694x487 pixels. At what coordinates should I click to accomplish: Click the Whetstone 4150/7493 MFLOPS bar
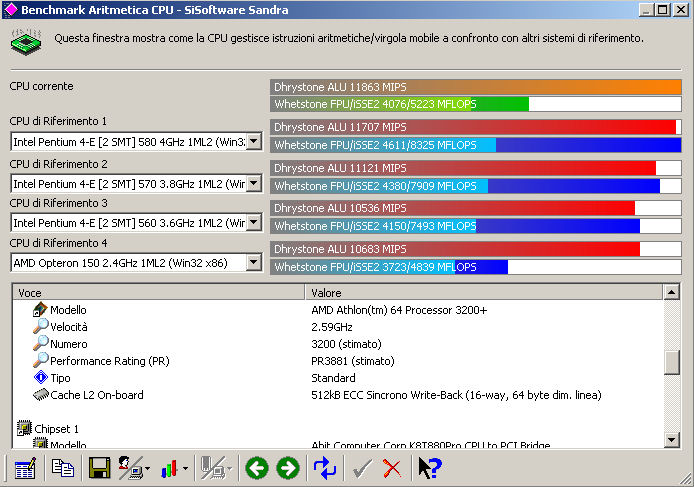coord(475,226)
